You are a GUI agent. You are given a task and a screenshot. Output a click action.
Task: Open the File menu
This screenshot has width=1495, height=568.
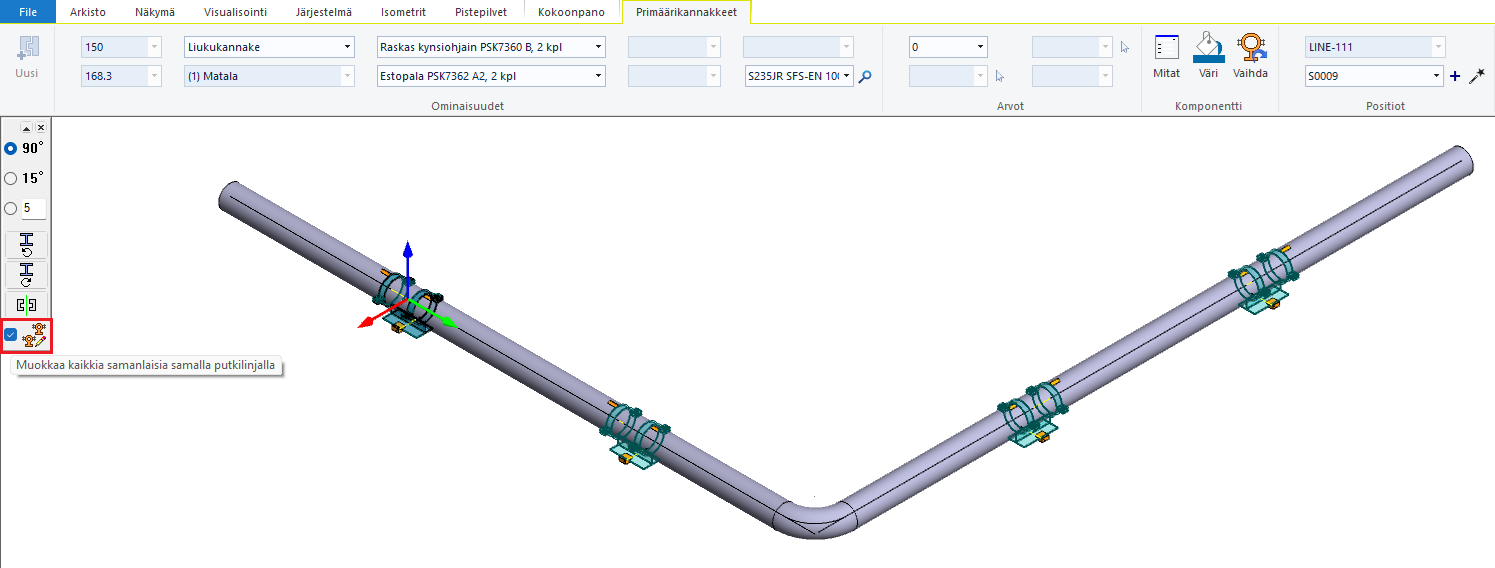click(28, 12)
